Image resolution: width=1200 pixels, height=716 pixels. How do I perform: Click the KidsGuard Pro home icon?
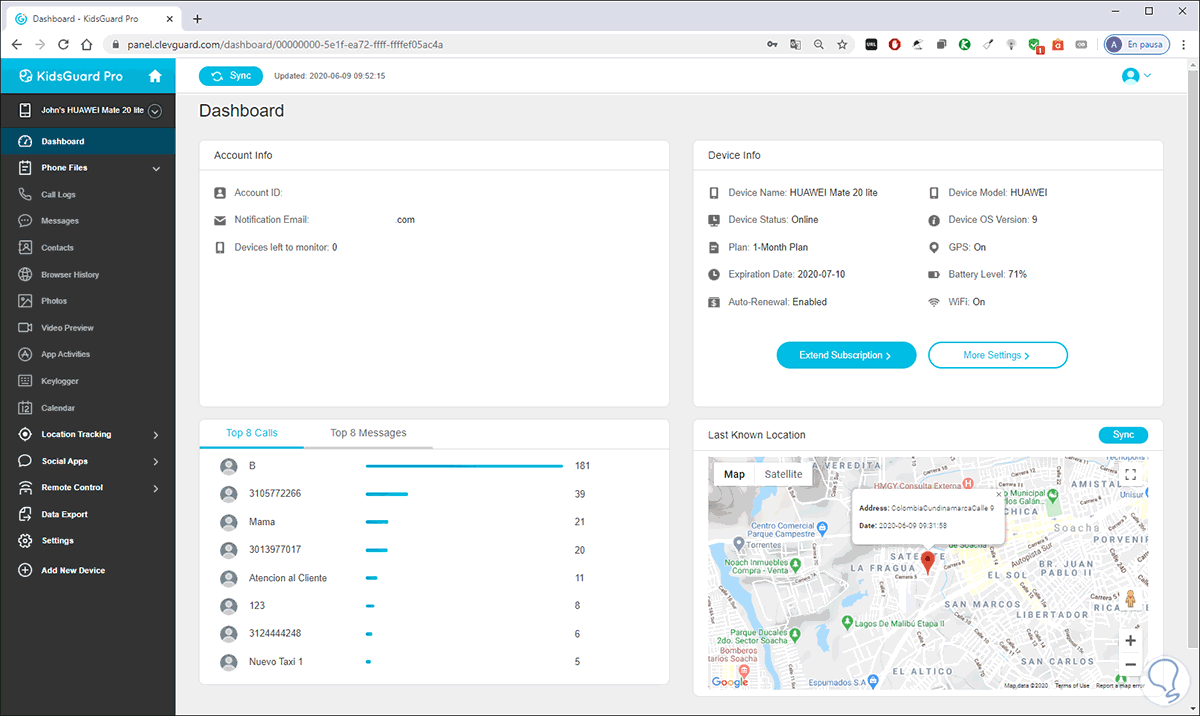[x=154, y=76]
